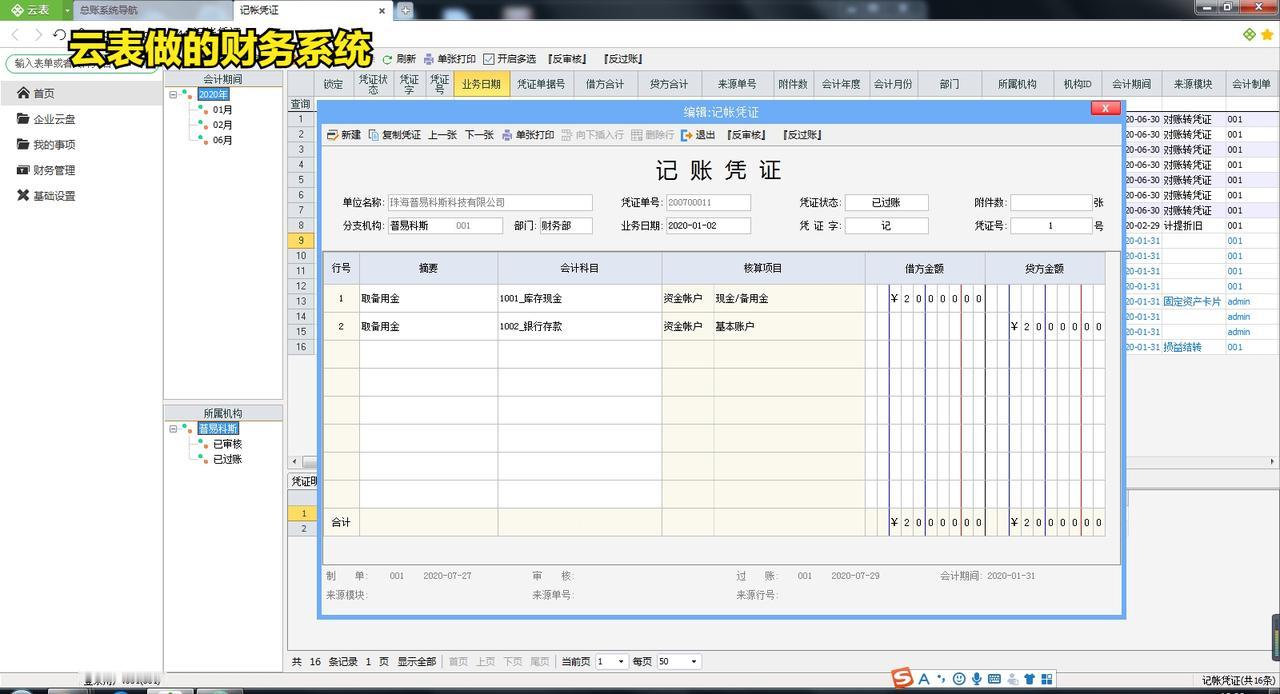This screenshot has width=1280, height=694.
Task: Click main toolbar 单张打印 print icon
Action: pyautogui.click(x=429, y=59)
